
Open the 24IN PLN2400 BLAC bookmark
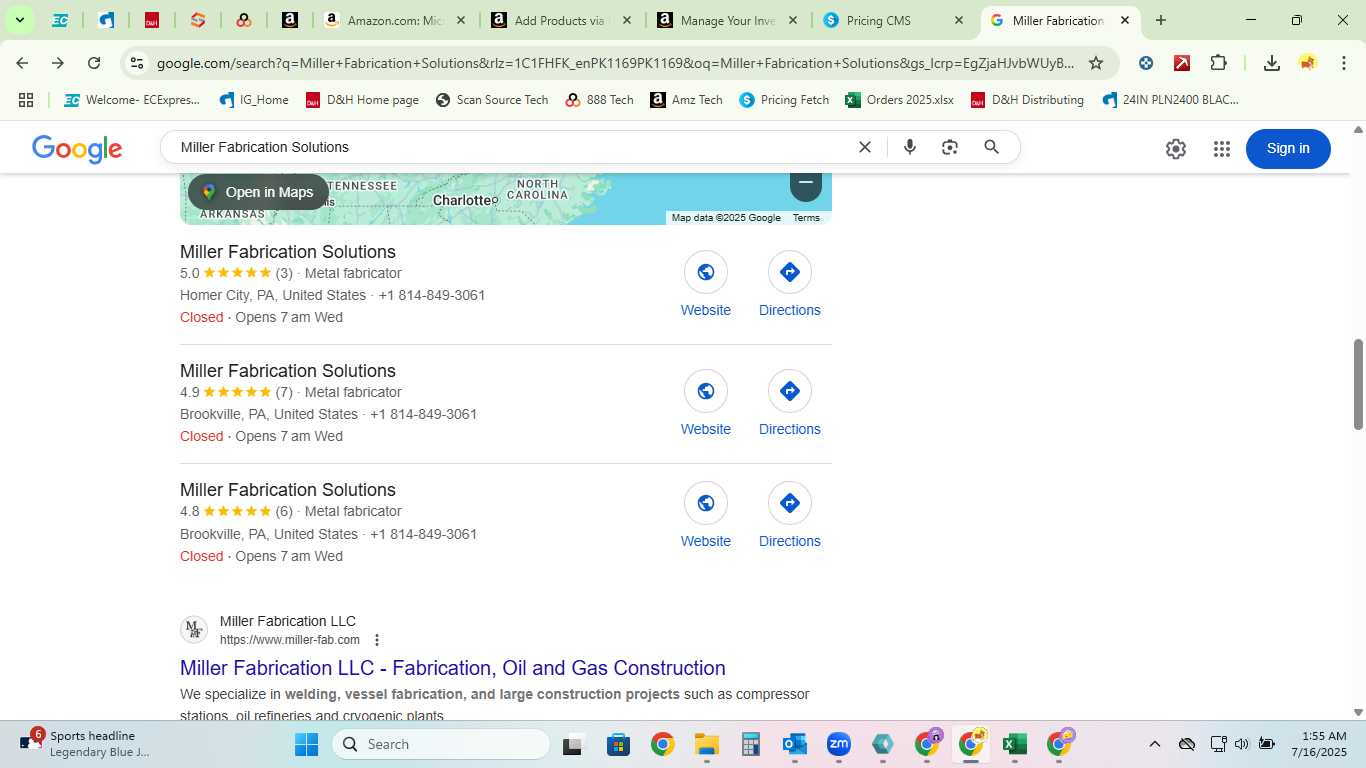(x=1170, y=100)
